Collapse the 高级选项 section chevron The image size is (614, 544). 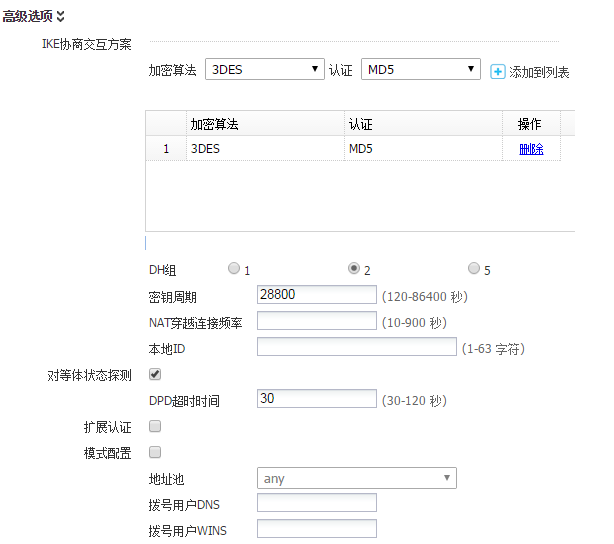pos(60,16)
